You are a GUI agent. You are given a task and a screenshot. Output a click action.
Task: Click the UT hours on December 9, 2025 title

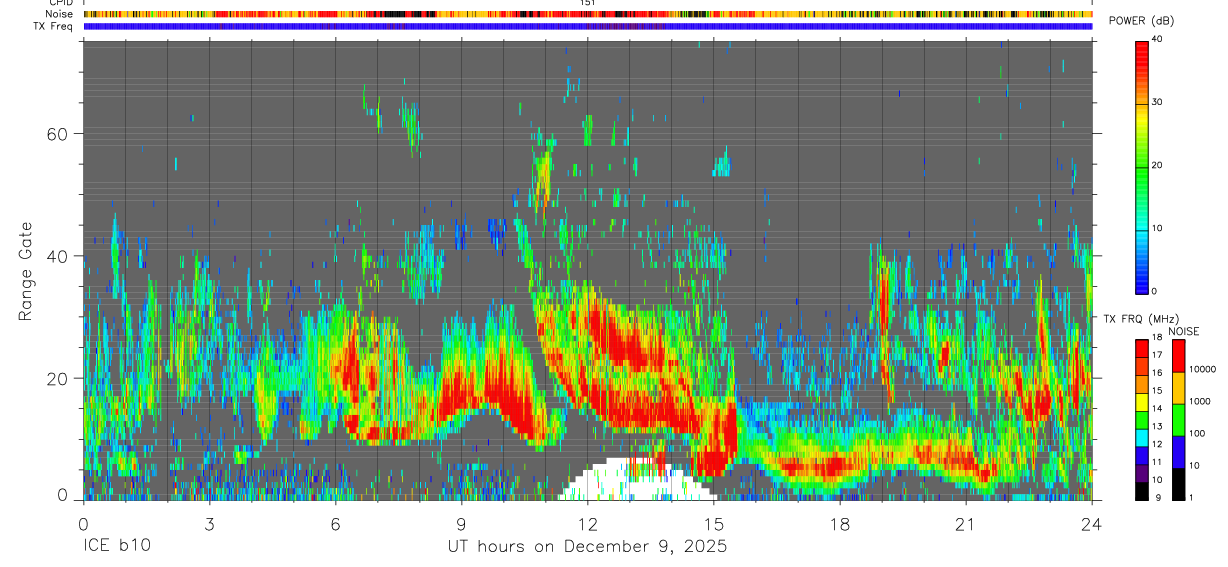click(587, 547)
